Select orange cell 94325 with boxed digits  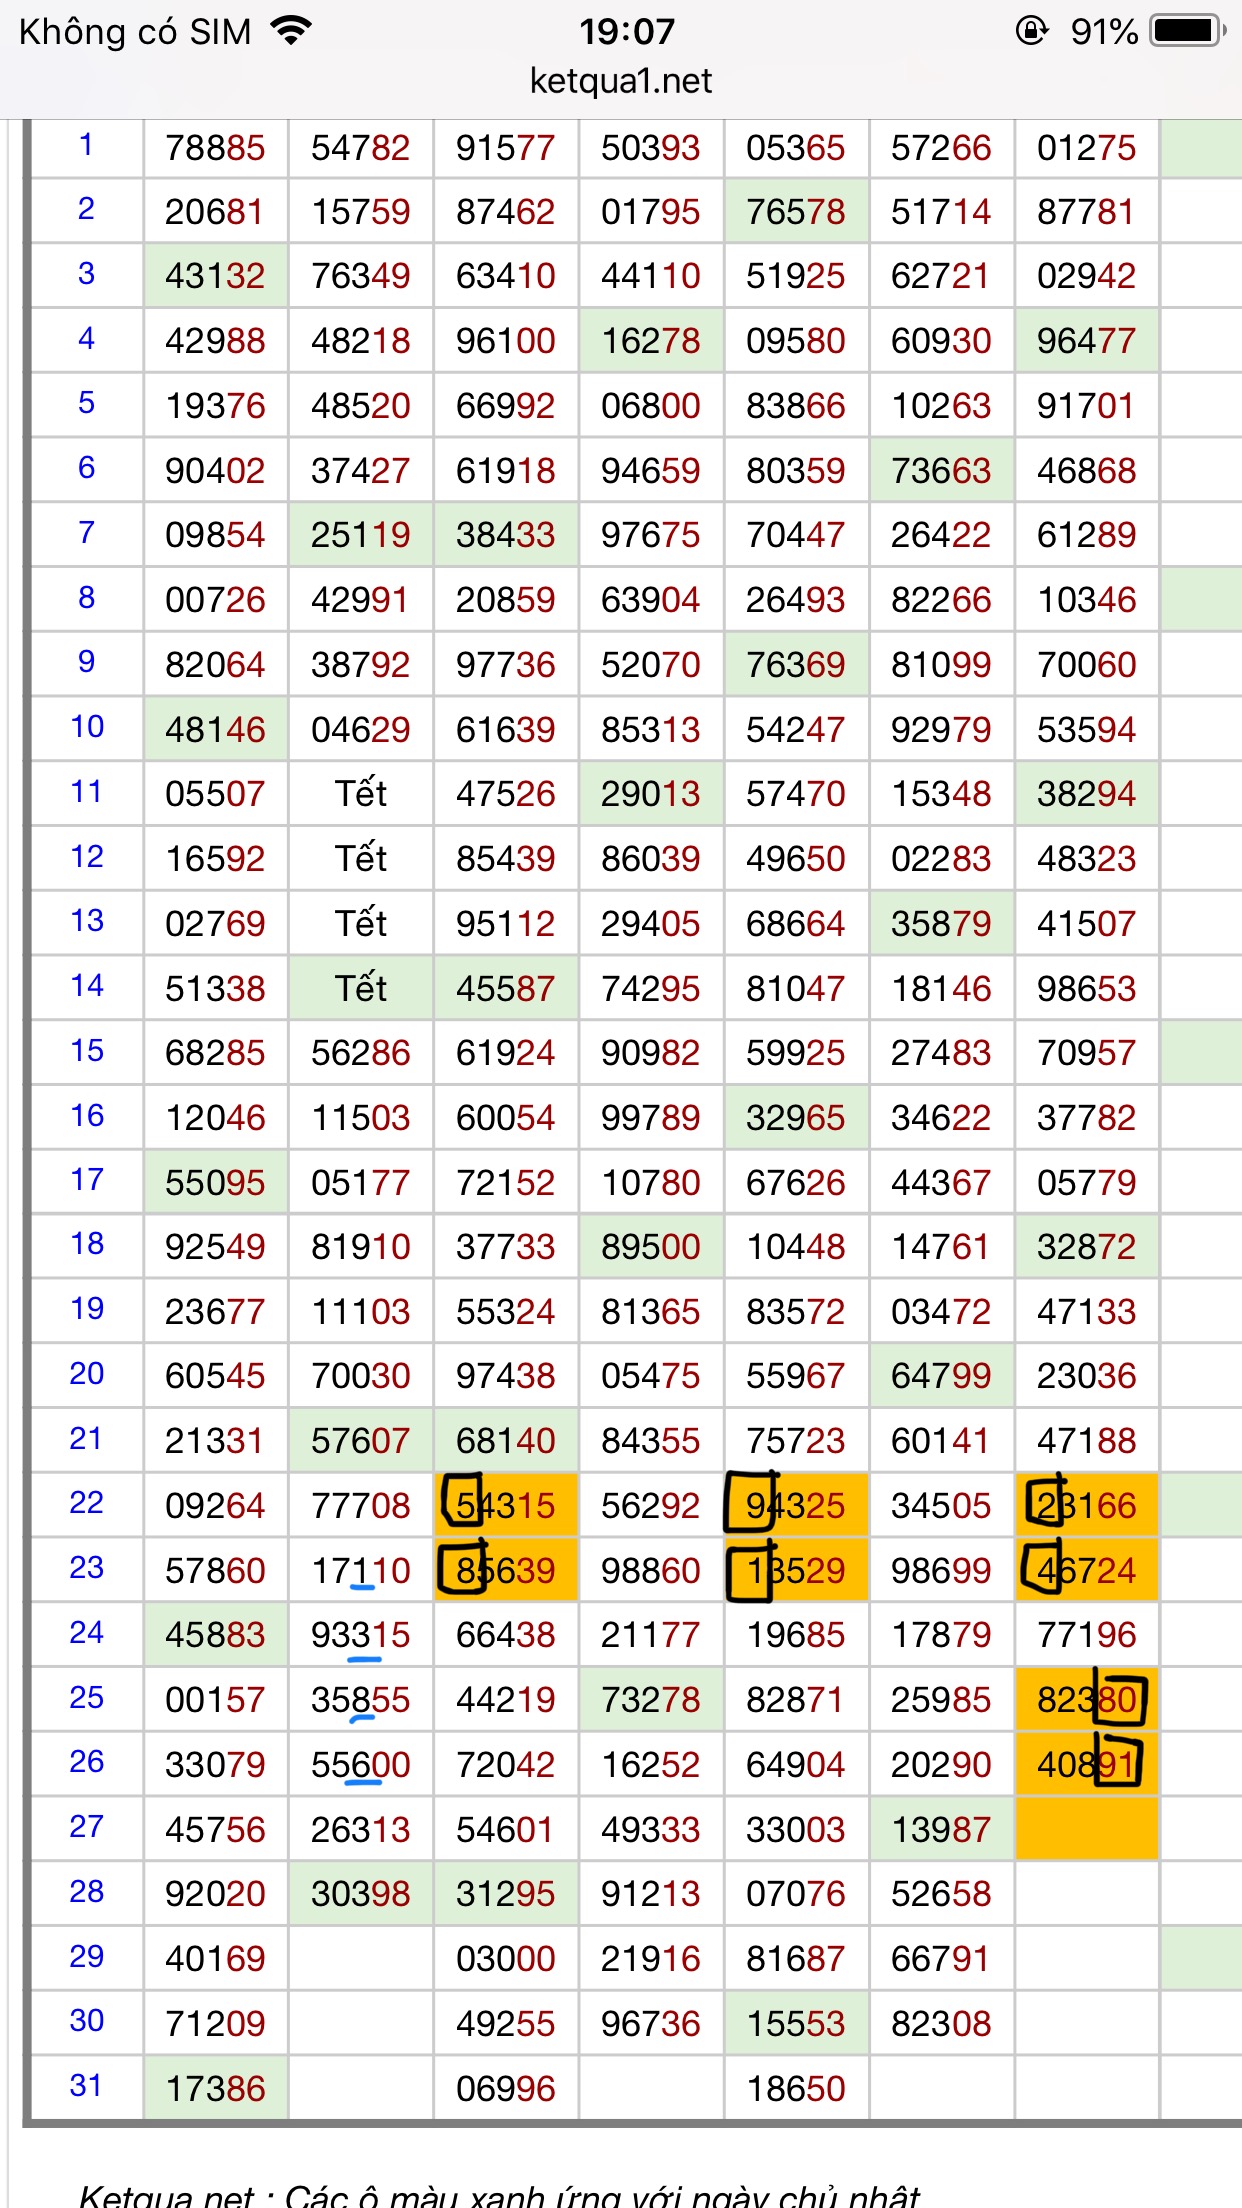796,1505
